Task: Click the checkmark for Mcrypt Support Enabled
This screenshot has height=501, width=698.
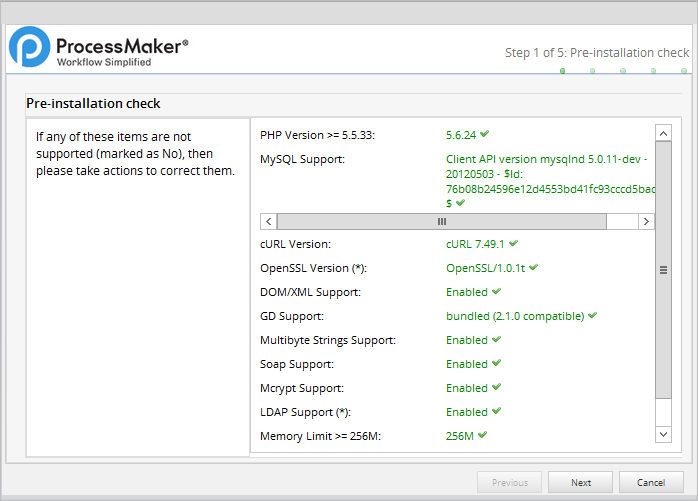Action: coord(496,388)
